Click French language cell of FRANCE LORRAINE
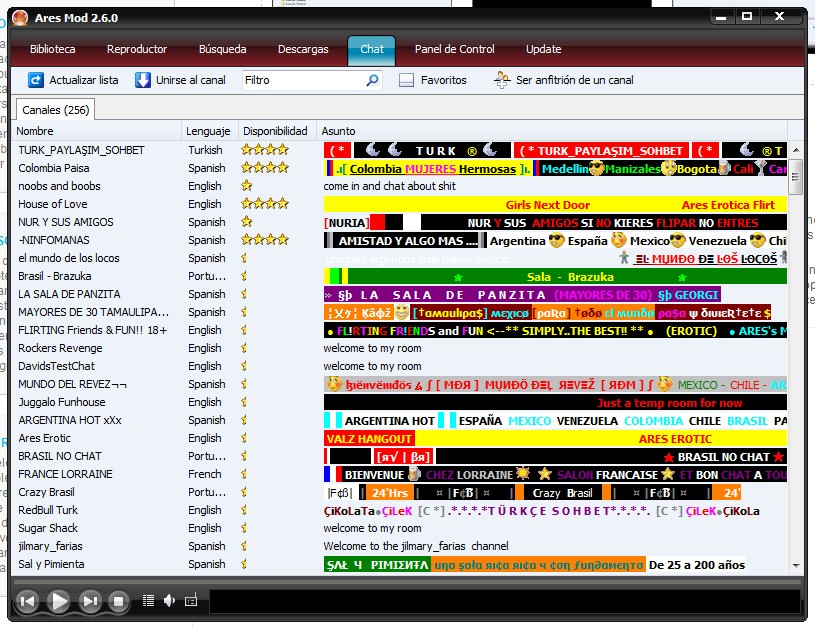815x629 pixels. pos(205,474)
